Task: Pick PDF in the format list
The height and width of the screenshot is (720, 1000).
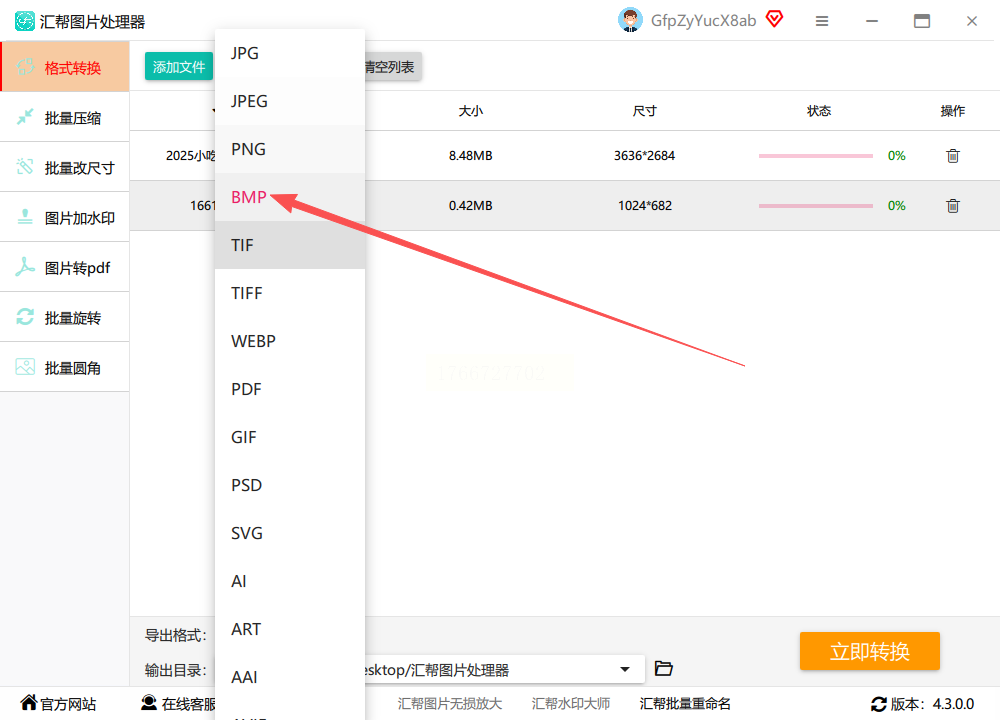Action: coord(290,389)
